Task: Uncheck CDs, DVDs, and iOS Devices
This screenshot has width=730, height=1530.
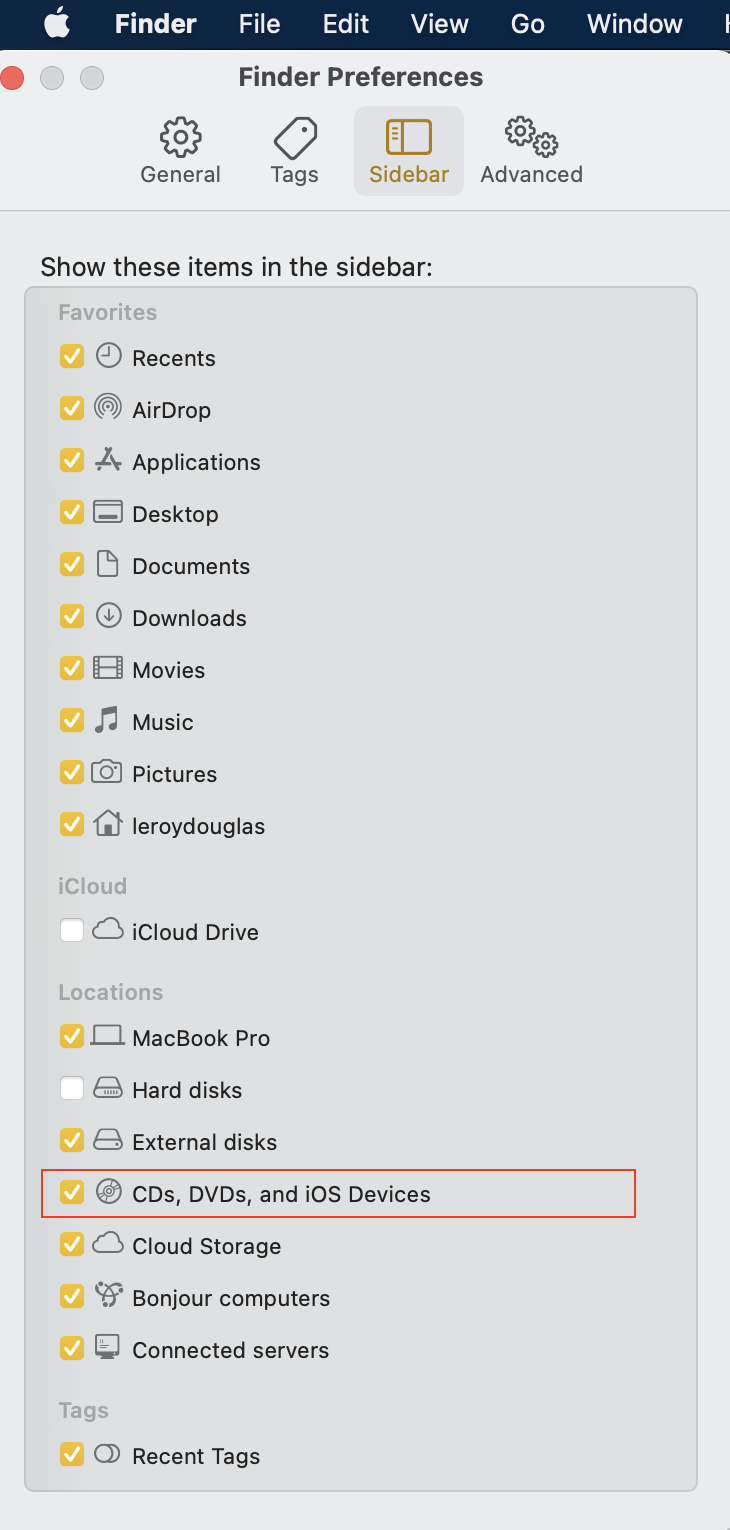Action: (72, 1193)
